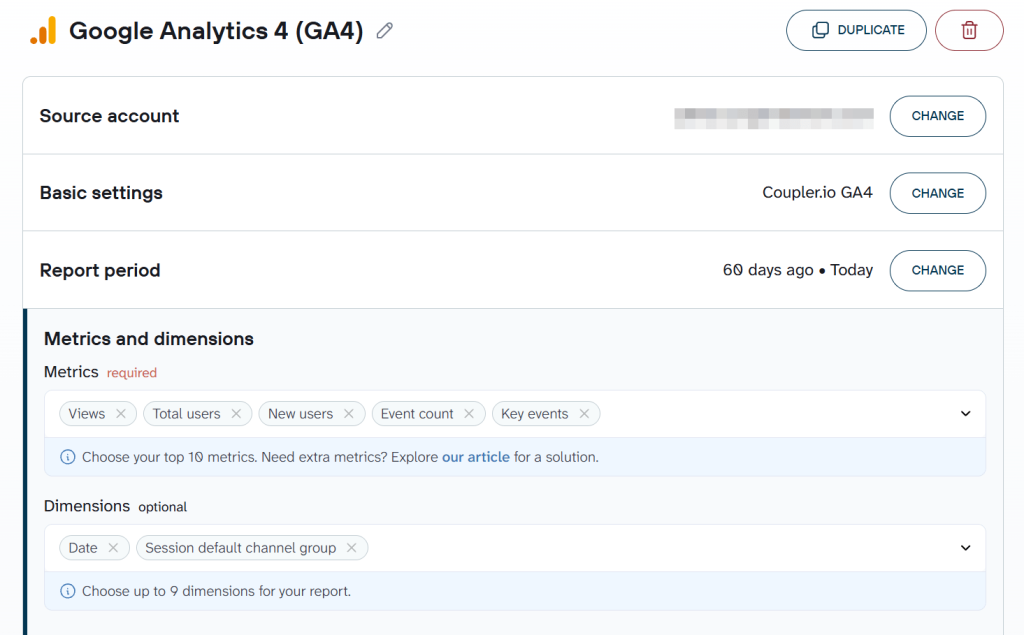Change the Report period
The image size is (1024, 635).
coord(938,270)
